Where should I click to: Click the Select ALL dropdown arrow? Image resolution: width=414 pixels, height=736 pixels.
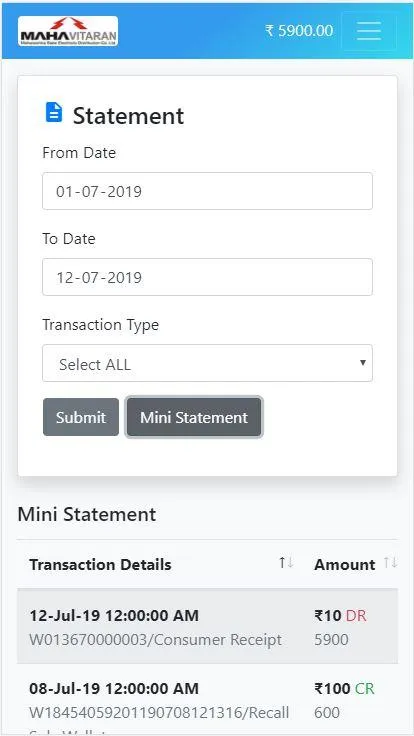(x=362, y=362)
